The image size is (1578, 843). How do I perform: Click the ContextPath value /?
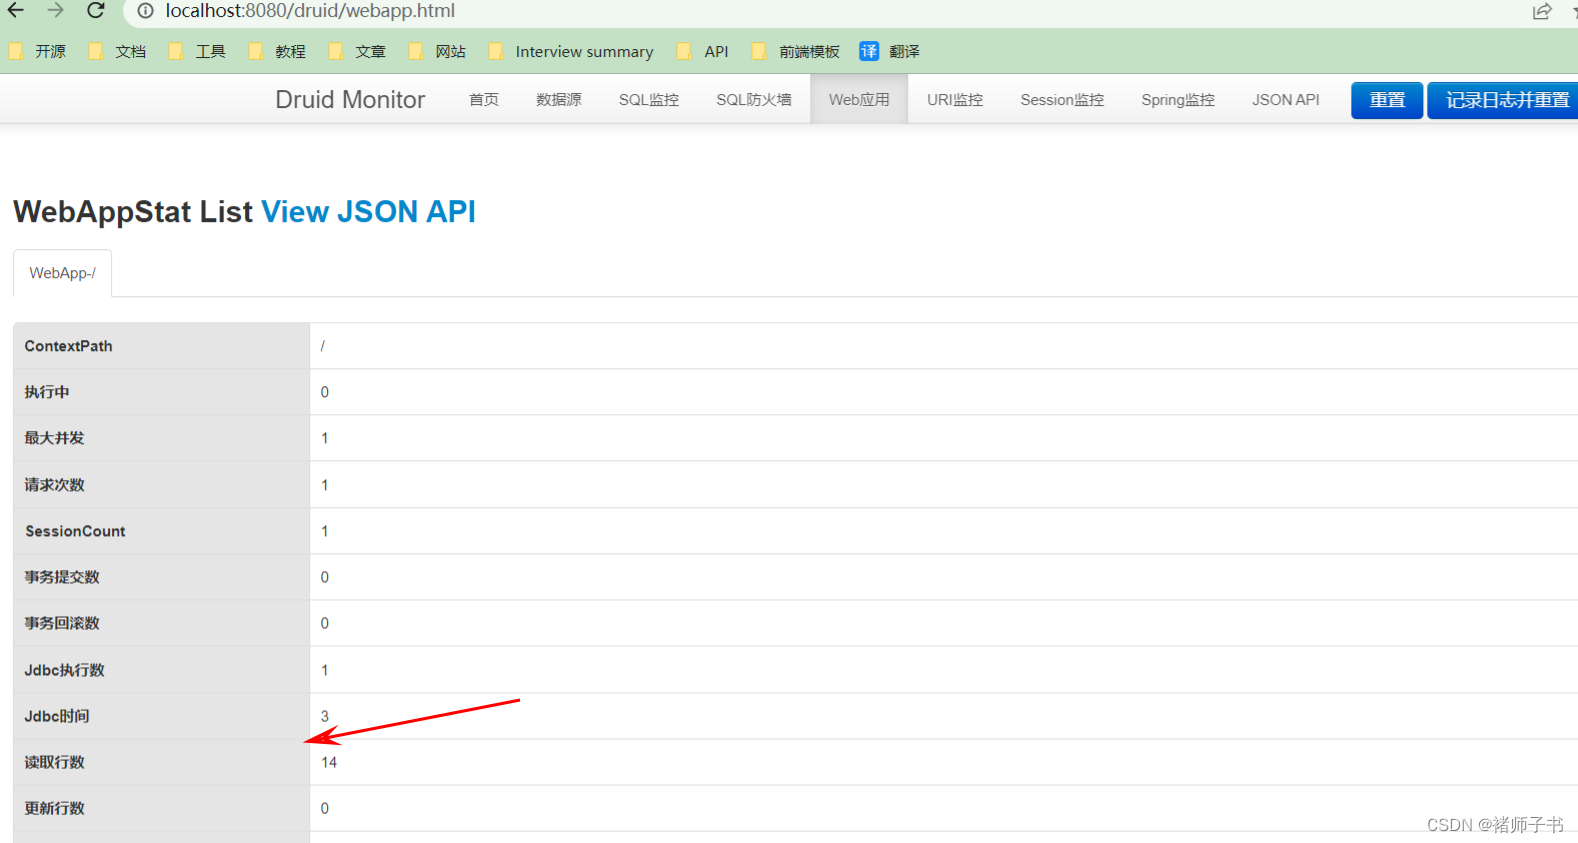click(323, 346)
